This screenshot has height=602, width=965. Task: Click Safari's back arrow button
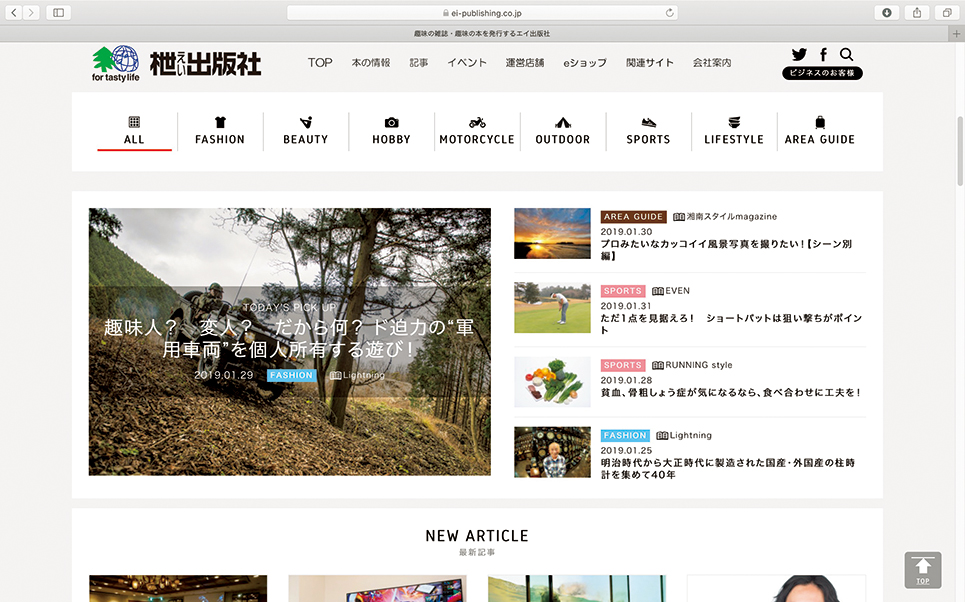pos(15,12)
